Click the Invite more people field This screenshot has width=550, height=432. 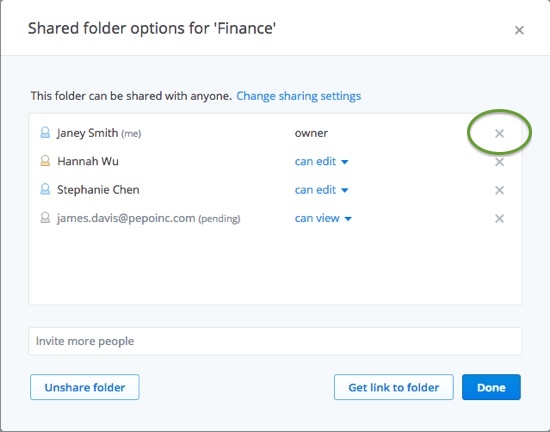[275, 341]
